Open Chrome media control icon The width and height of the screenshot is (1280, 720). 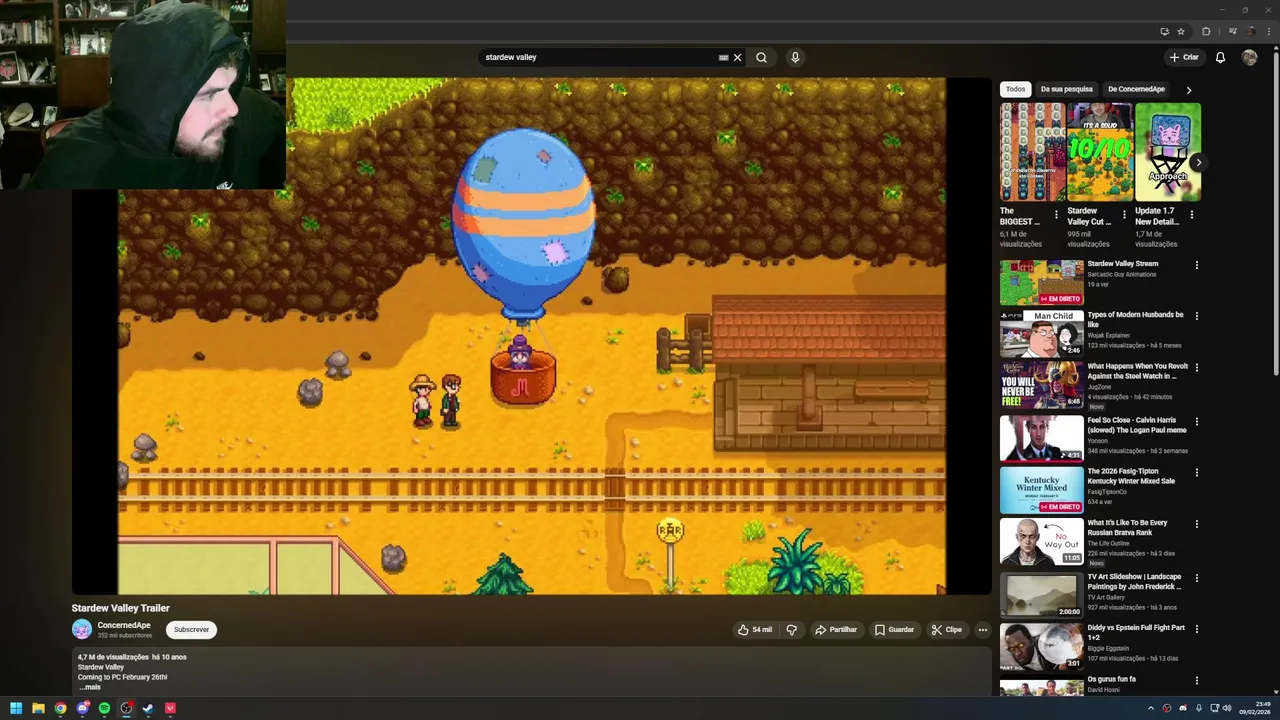coord(1233,31)
